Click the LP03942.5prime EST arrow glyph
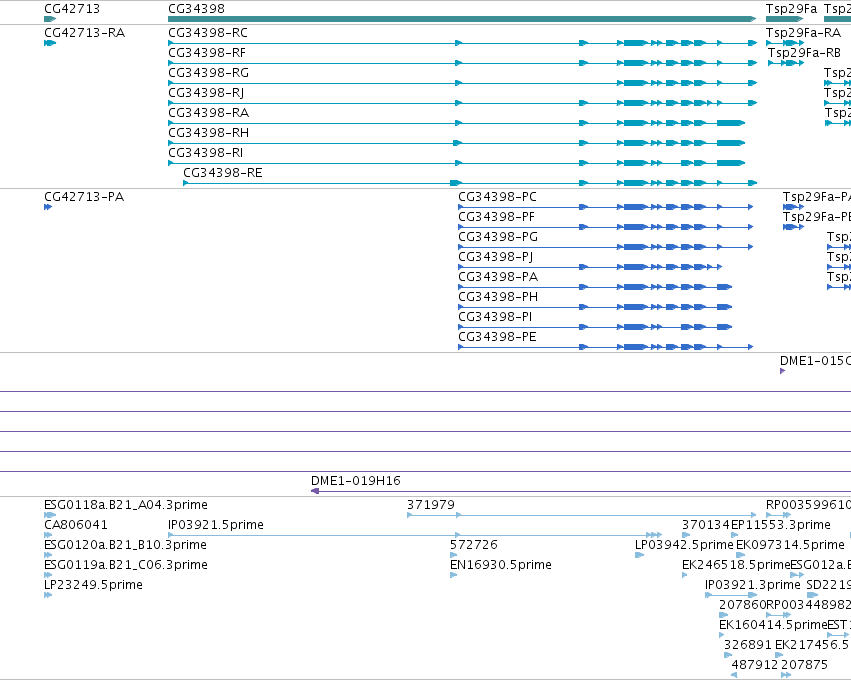 tap(640, 555)
